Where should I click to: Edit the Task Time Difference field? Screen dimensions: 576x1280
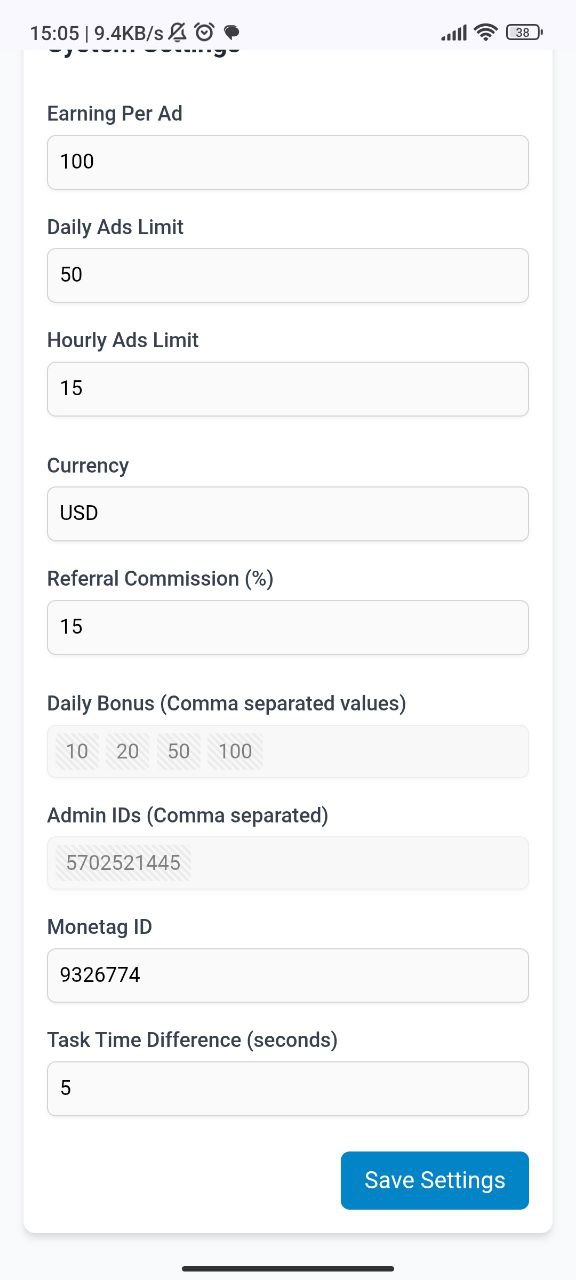(x=288, y=1088)
